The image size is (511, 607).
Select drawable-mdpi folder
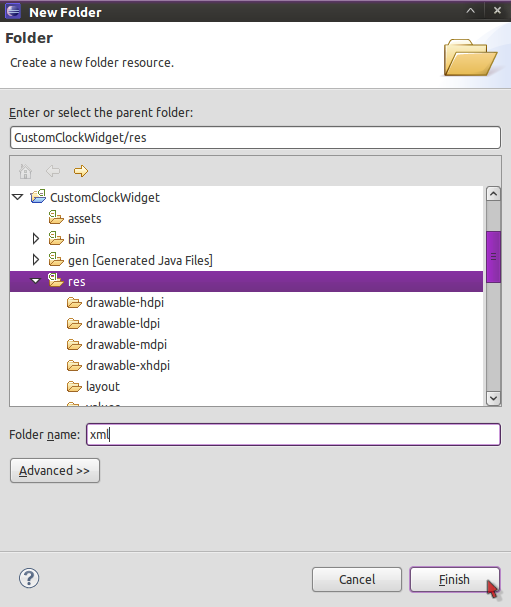[127, 344]
